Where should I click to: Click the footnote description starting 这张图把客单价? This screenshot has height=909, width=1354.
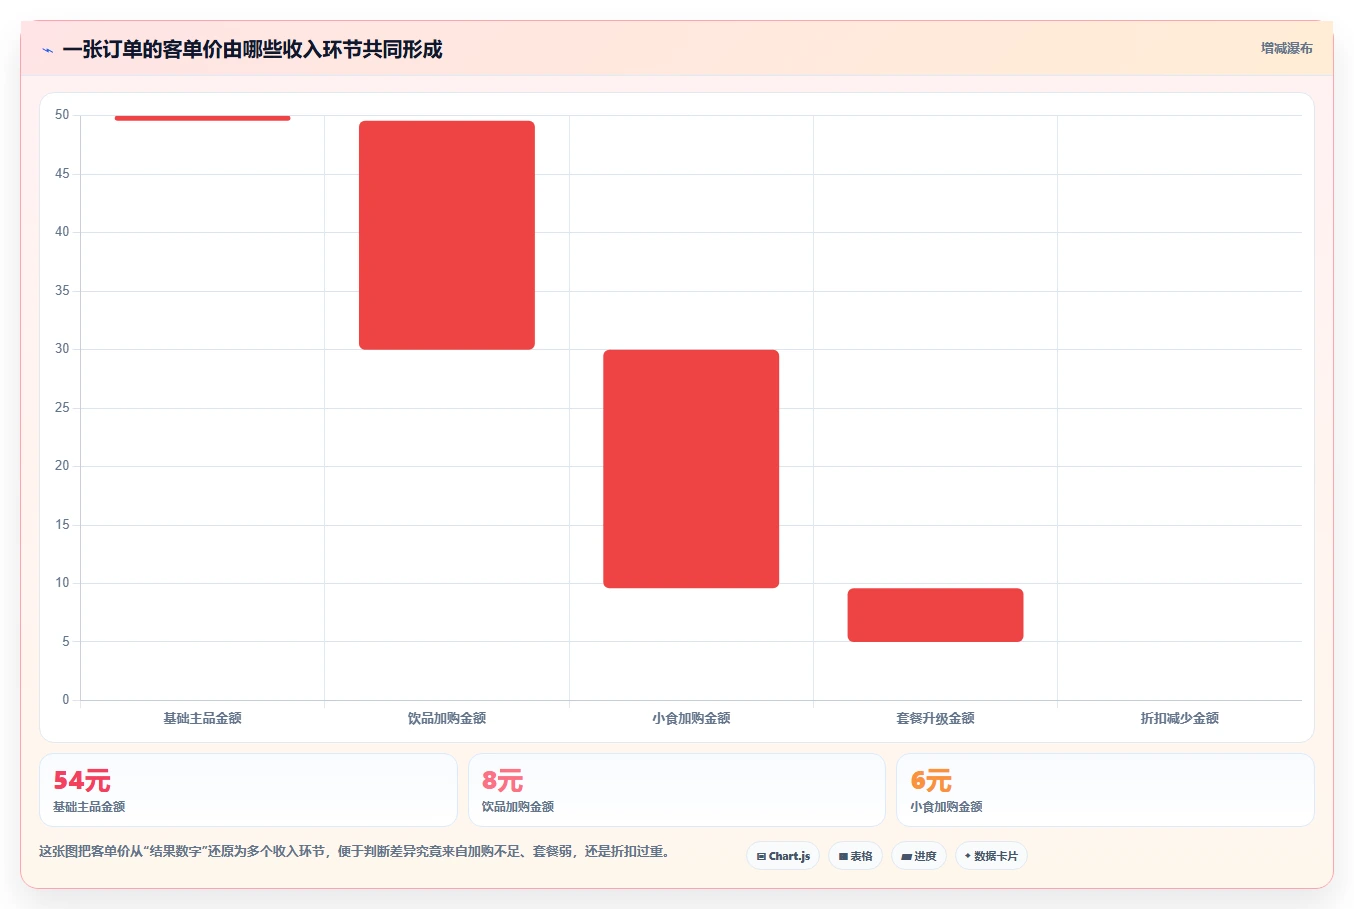pos(354,852)
